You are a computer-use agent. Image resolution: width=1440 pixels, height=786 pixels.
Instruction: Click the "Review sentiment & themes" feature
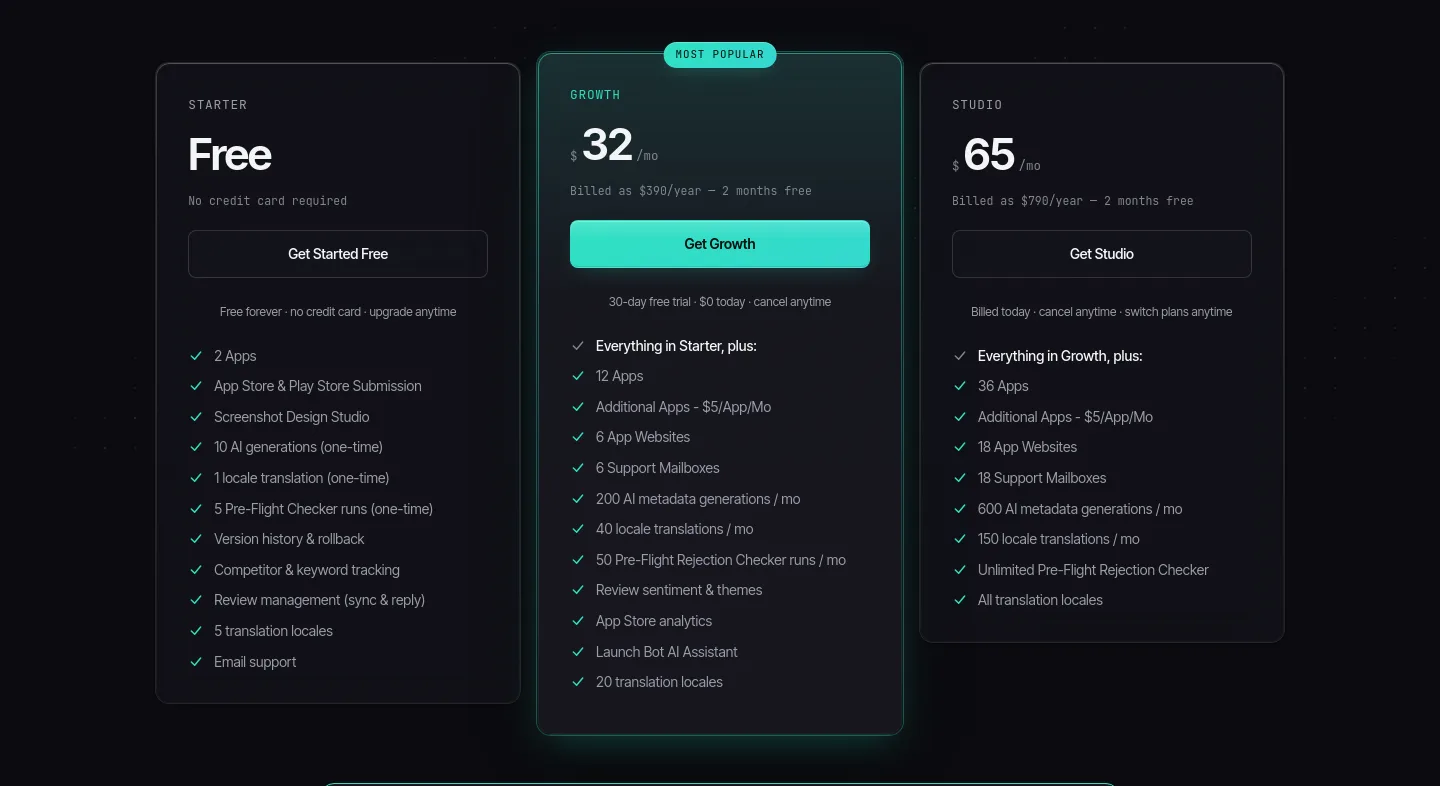click(679, 590)
